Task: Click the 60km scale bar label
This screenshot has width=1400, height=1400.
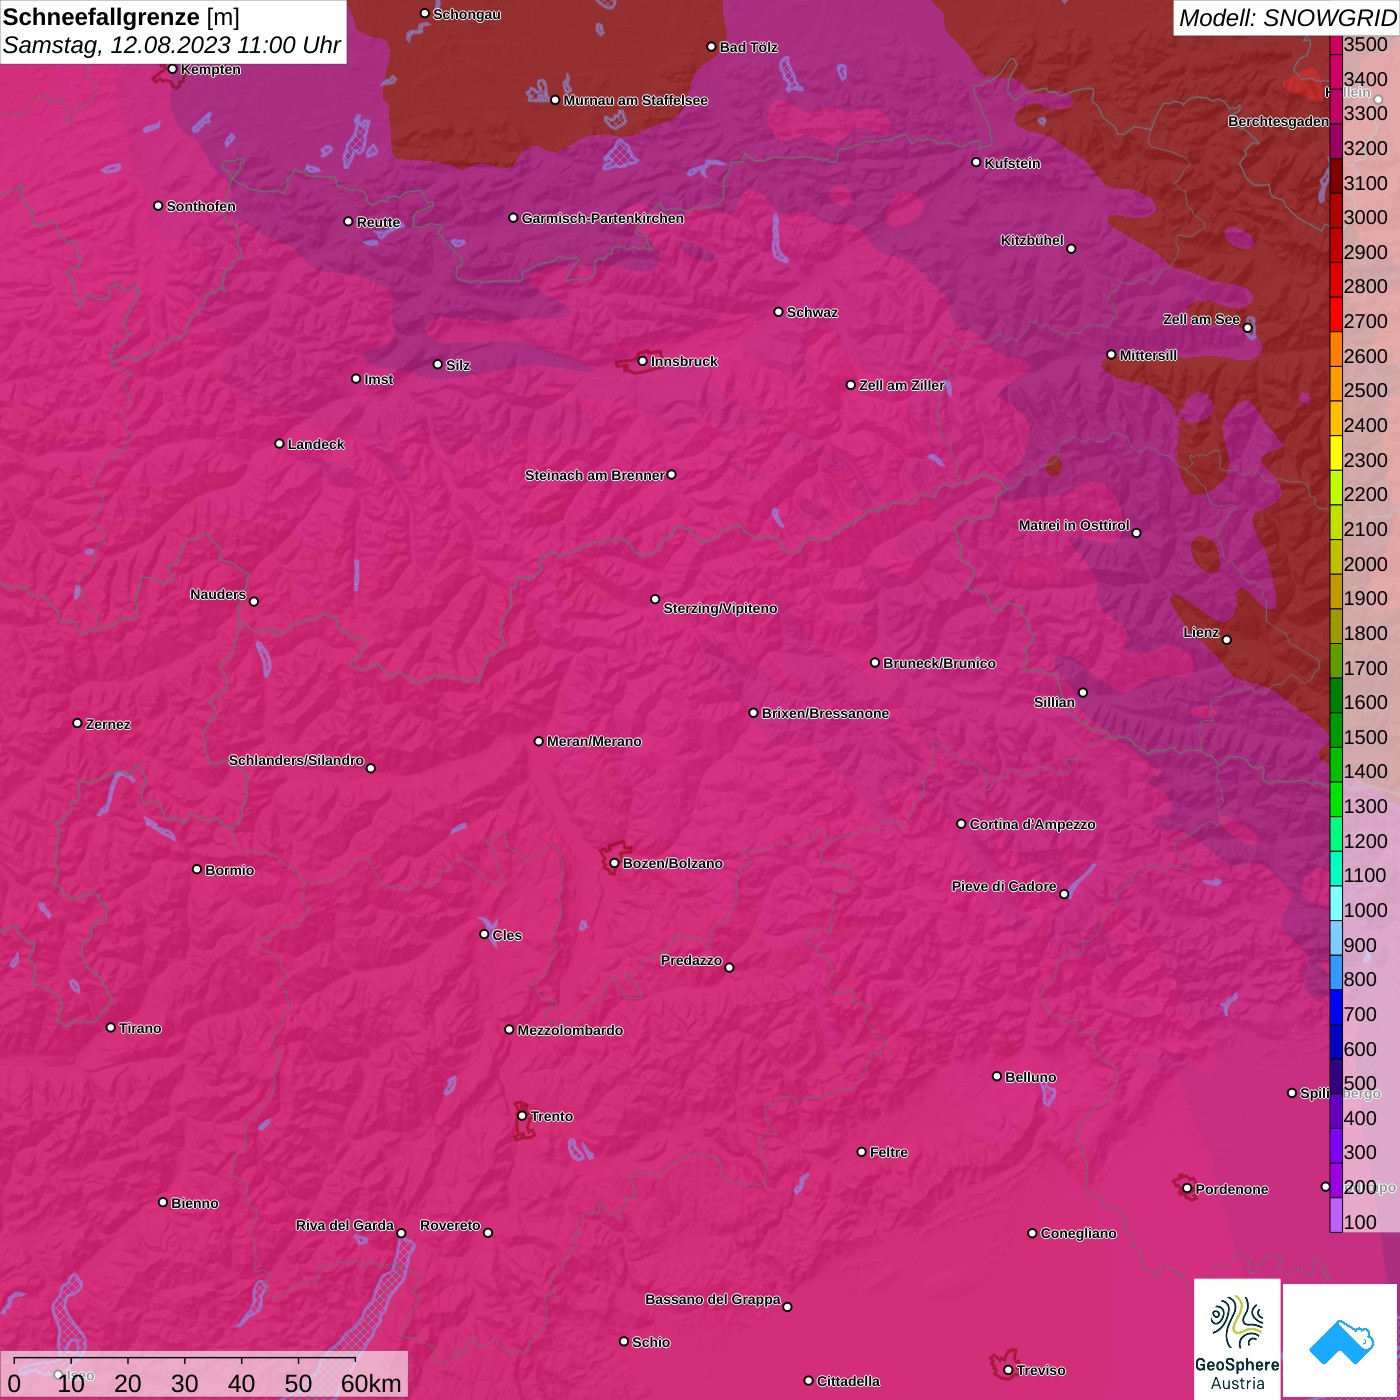Action: [371, 1383]
